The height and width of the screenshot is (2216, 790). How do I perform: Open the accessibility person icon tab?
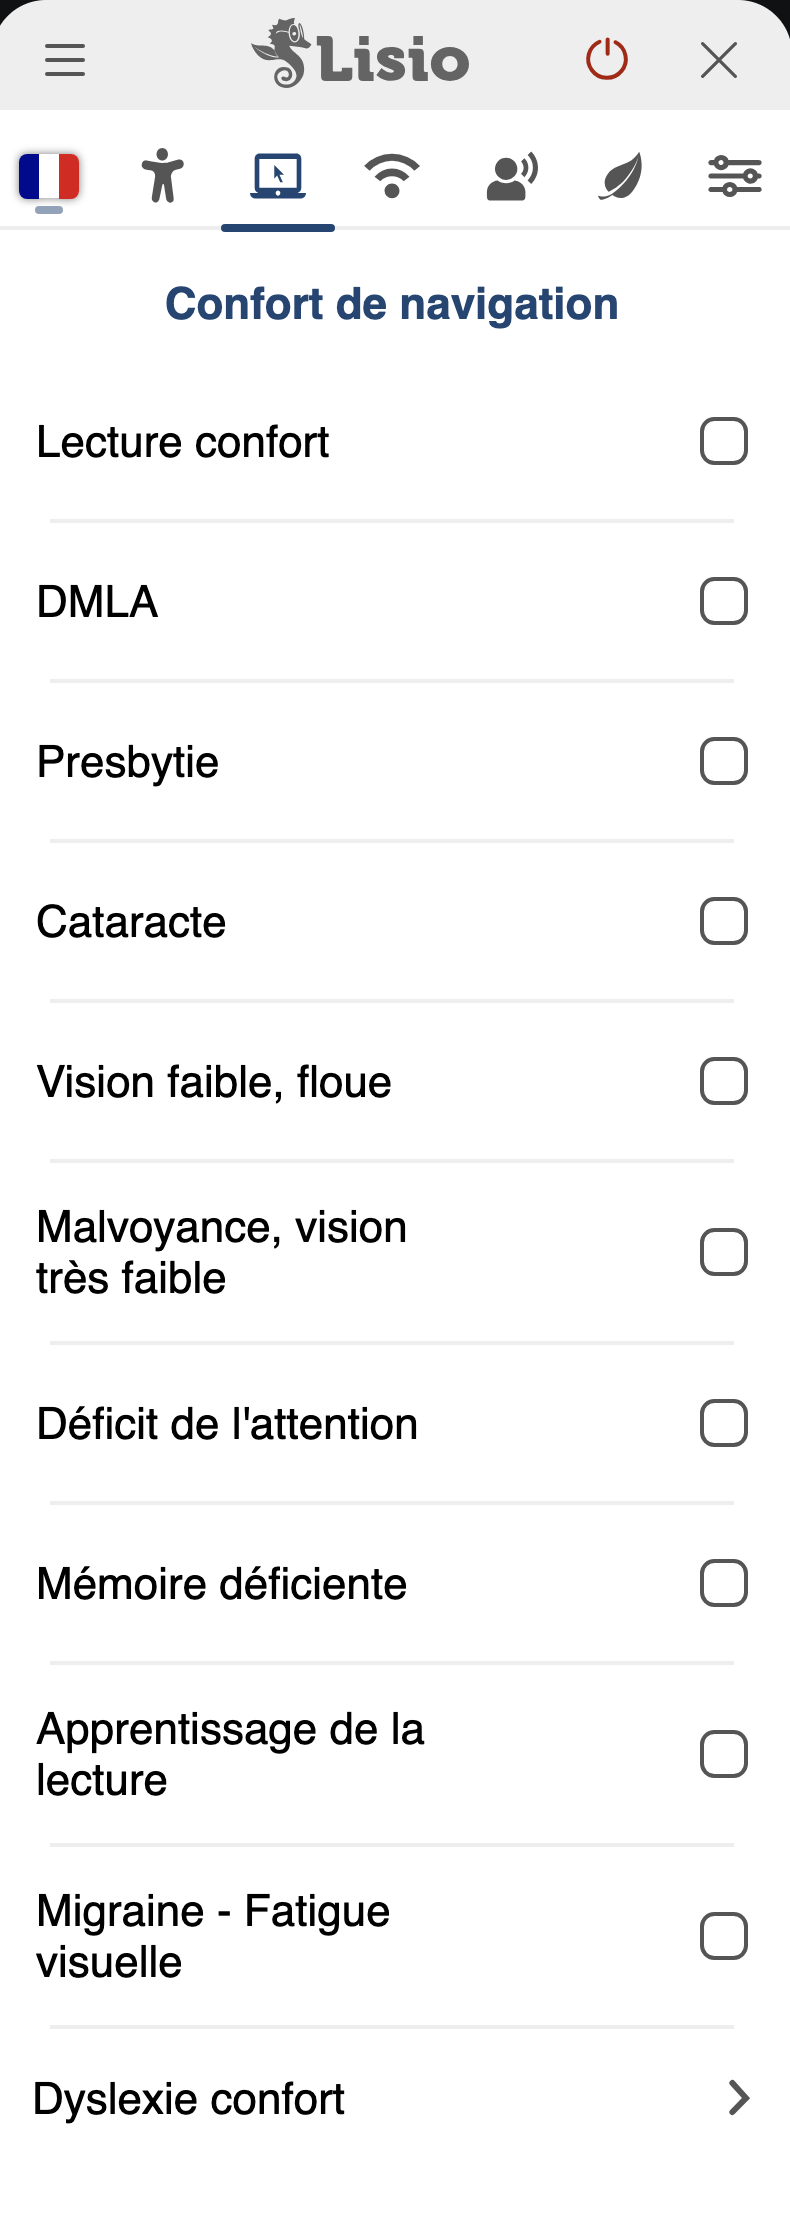[163, 176]
